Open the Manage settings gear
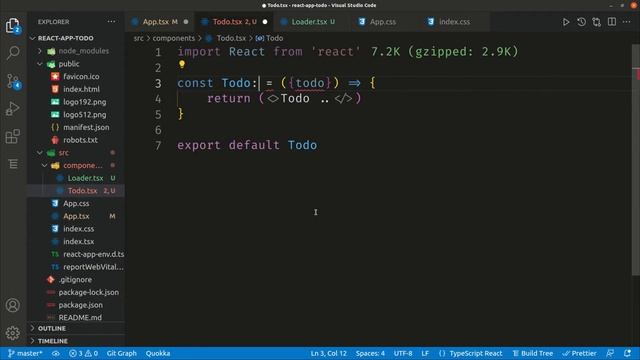Viewport: 640px width, 360px height. 13,333
